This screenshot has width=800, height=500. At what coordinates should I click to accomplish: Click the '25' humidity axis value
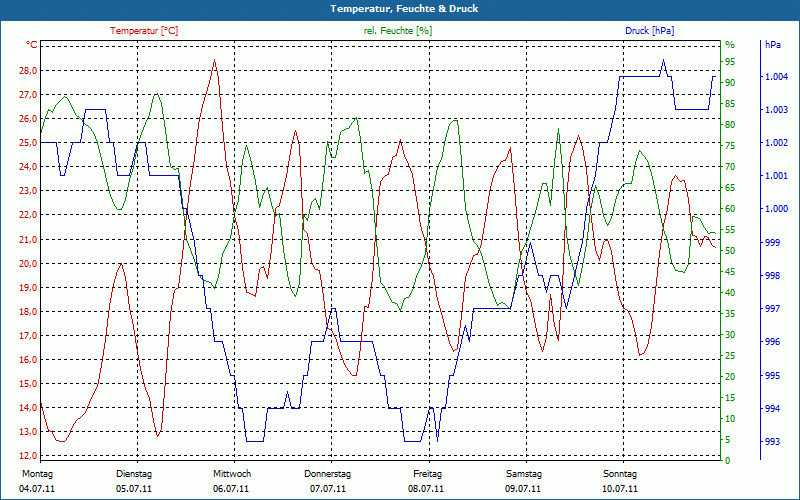(x=730, y=356)
